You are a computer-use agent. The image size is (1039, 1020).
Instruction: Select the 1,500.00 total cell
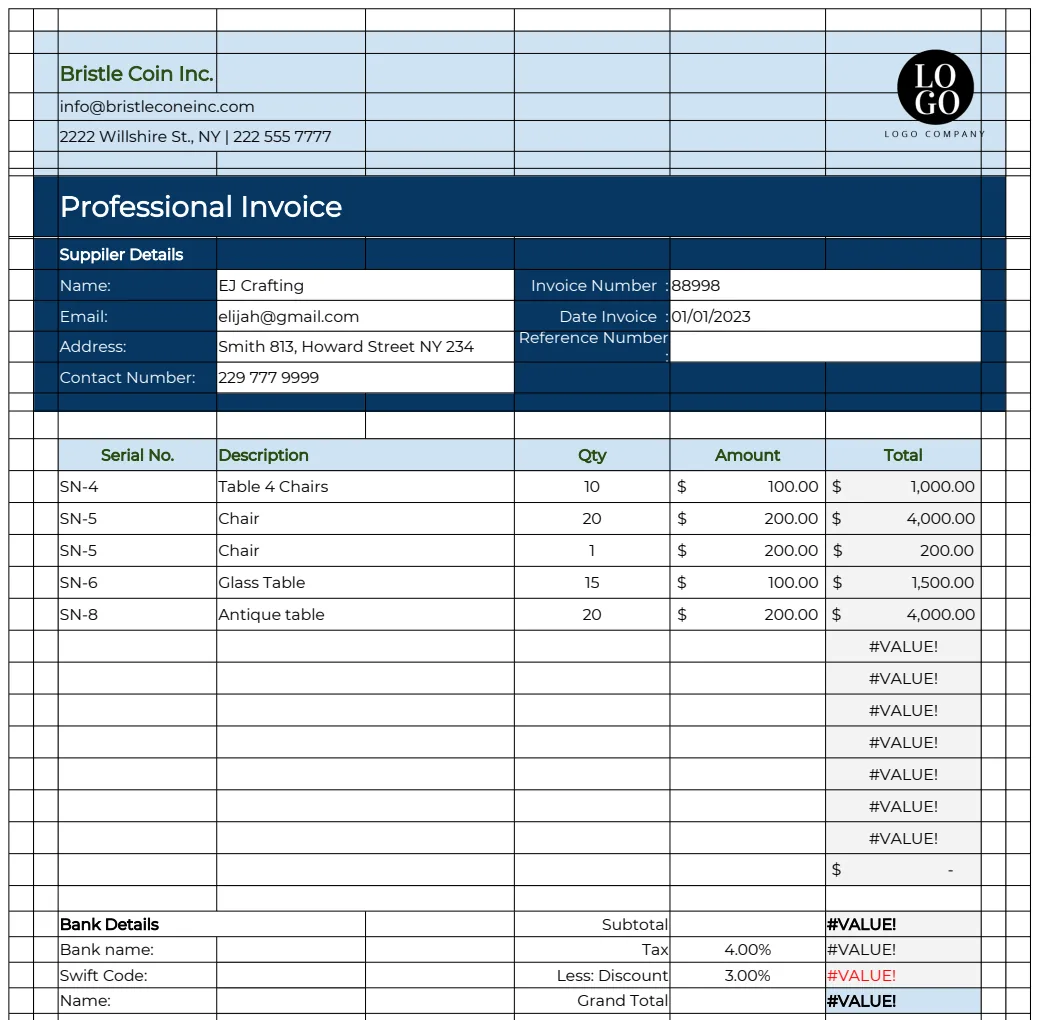[903, 583]
